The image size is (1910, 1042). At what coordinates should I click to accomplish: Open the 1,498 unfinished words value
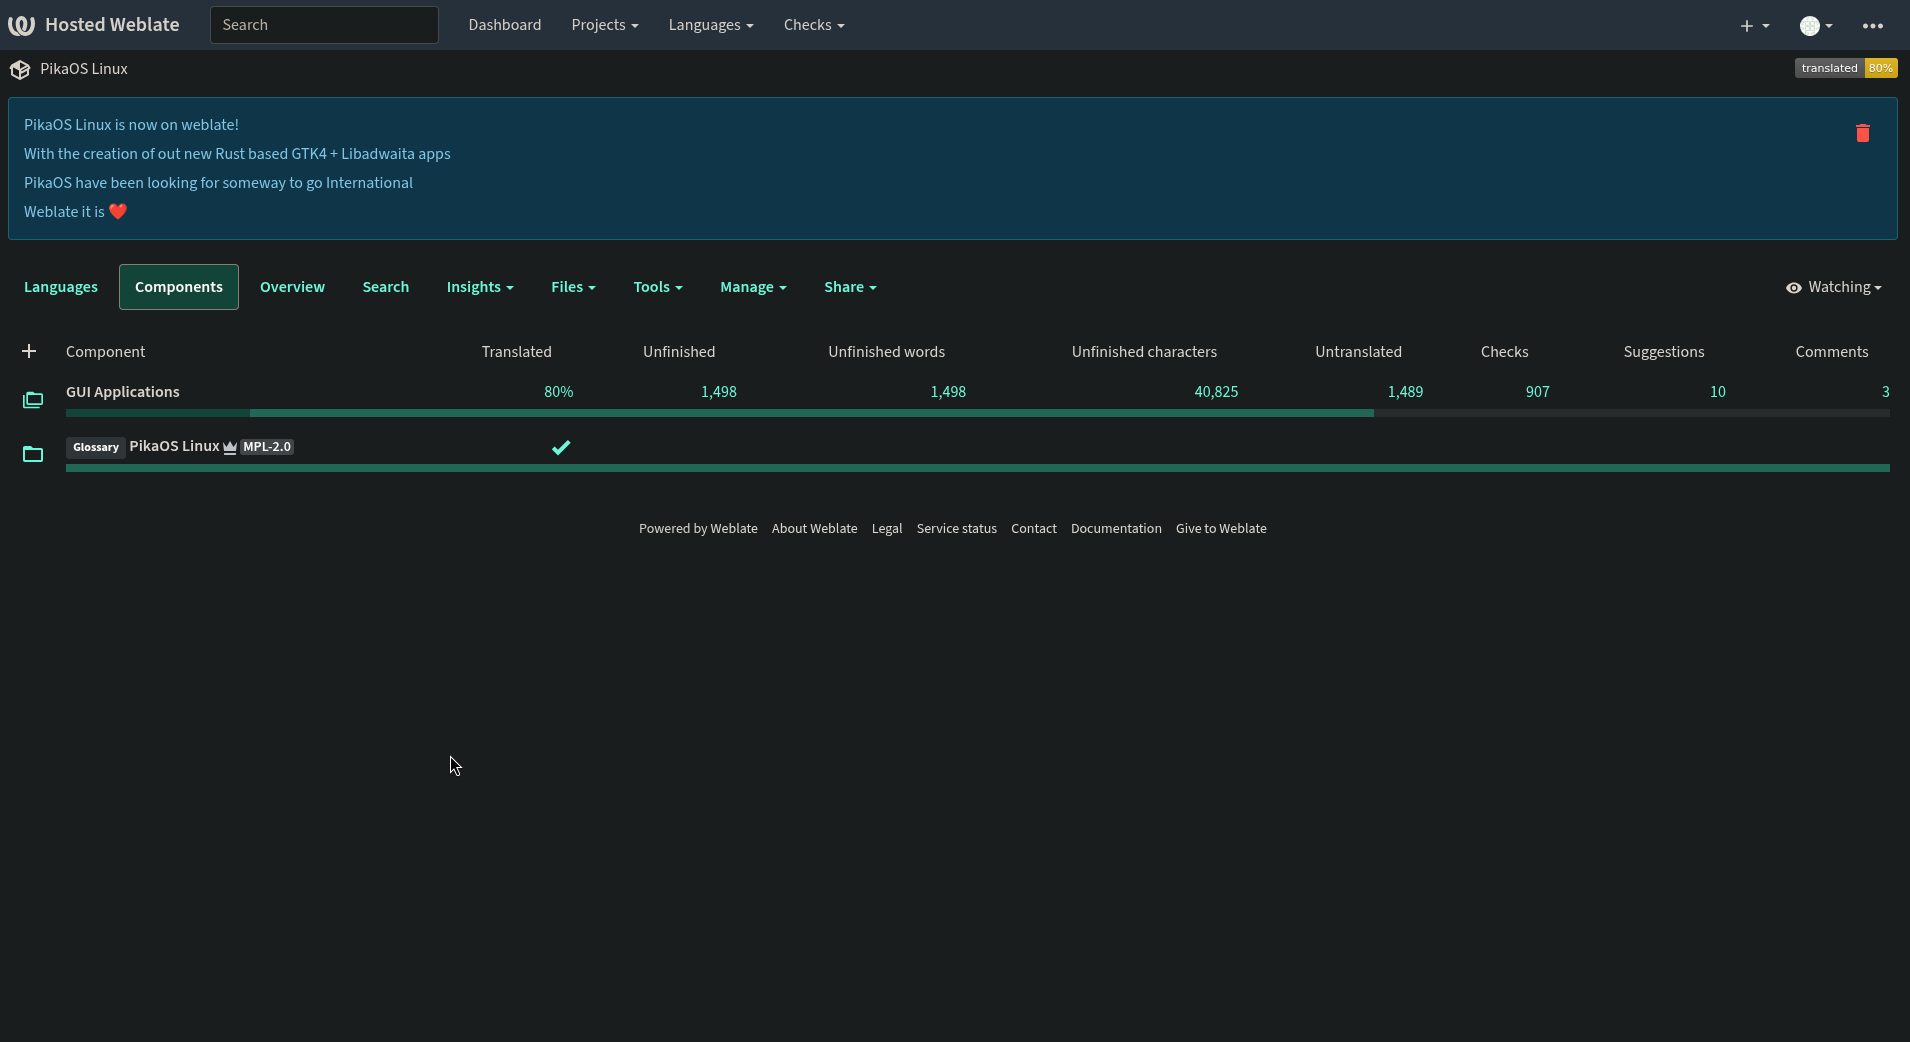(x=948, y=392)
